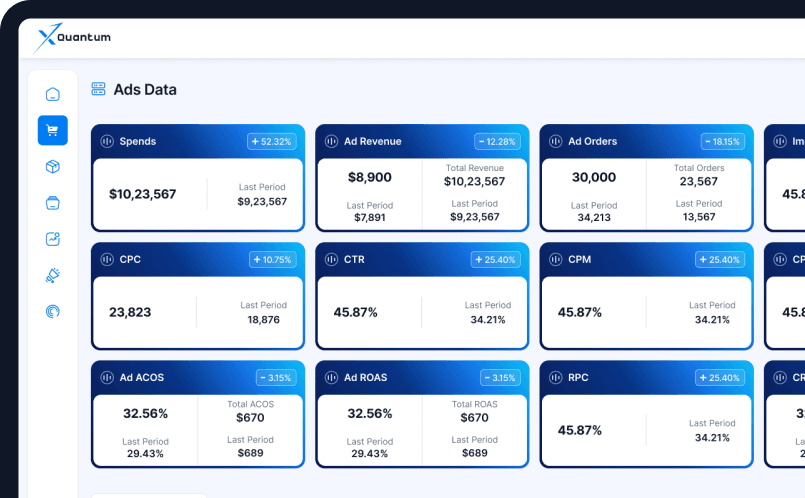
Task: Click the Spends card chart icon
Action: point(107,141)
